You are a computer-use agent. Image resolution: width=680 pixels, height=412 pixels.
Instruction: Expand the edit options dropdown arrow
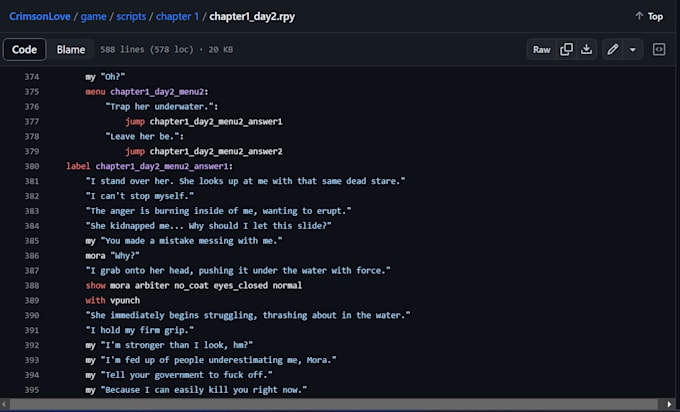coord(633,49)
